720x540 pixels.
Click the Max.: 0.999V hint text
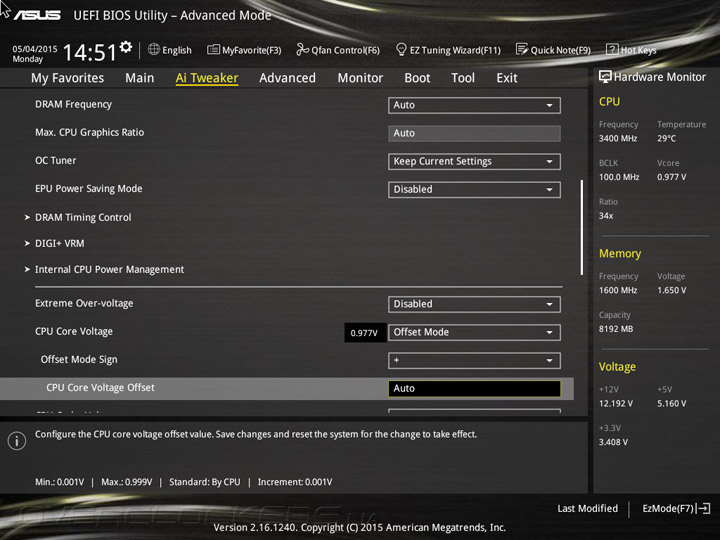click(126, 482)
